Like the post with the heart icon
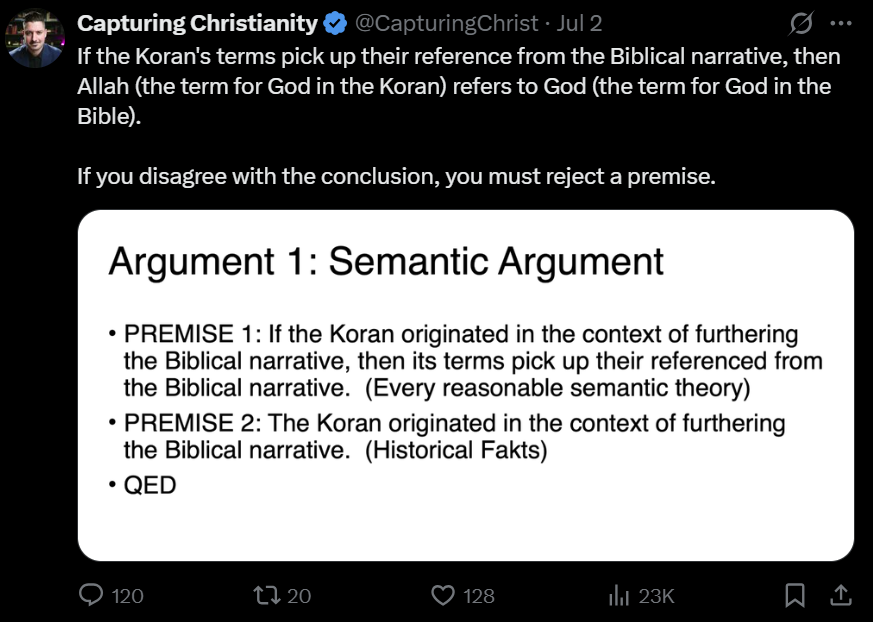This screenshot has width=873, height=622. pyautogui.click(x=442, y=595)
